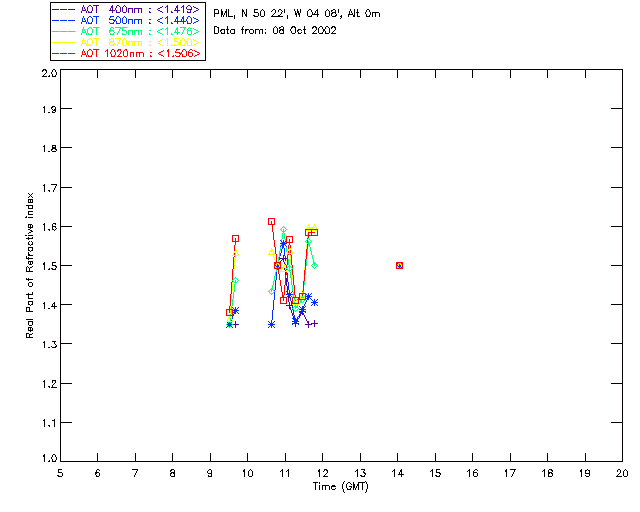Click the AOT 400nm legend entry
The image size is (640, 512).
point(126,9)
